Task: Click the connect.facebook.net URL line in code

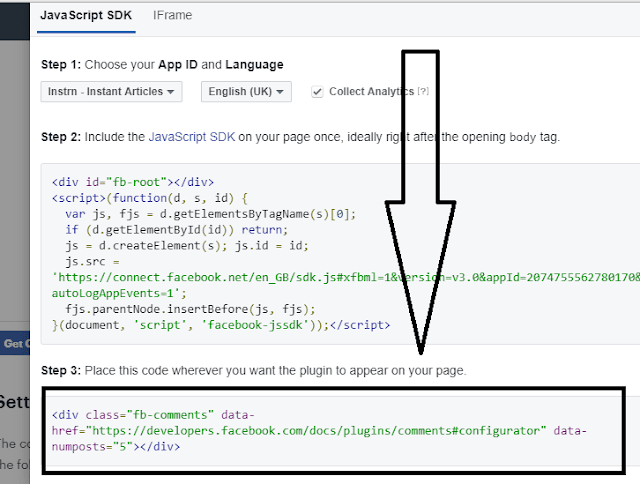Action: click(x=346, y=278)
